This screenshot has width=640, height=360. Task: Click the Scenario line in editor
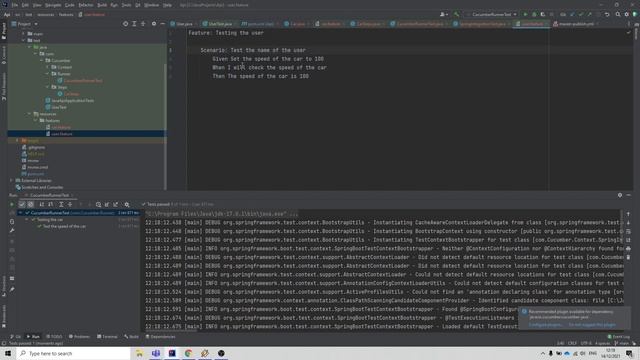pos(253,50)
